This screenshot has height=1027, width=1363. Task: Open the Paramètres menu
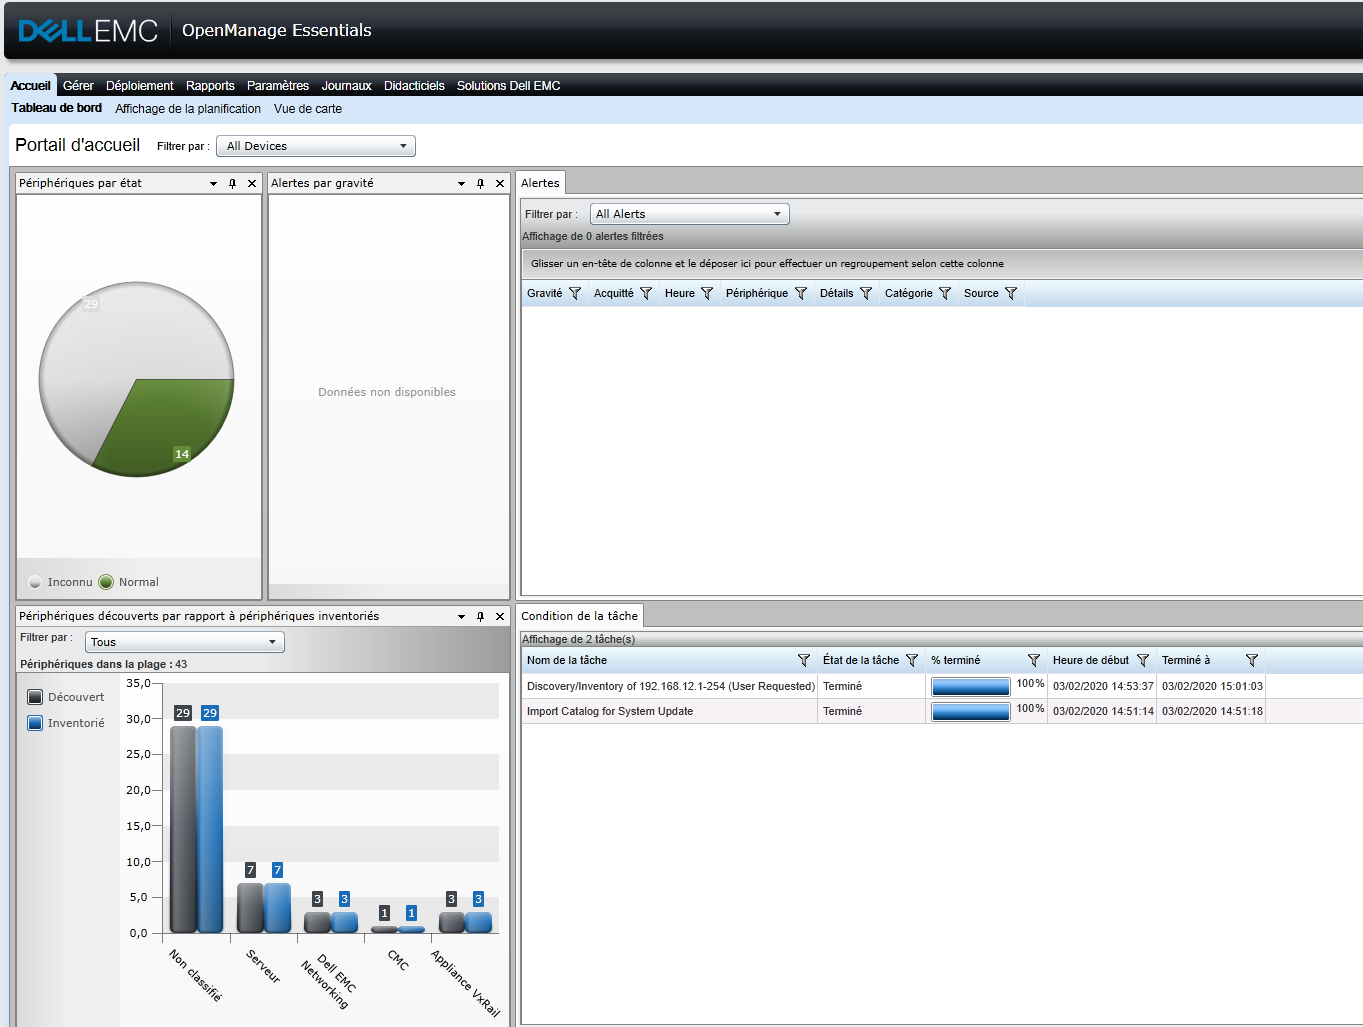pos(278,86)
